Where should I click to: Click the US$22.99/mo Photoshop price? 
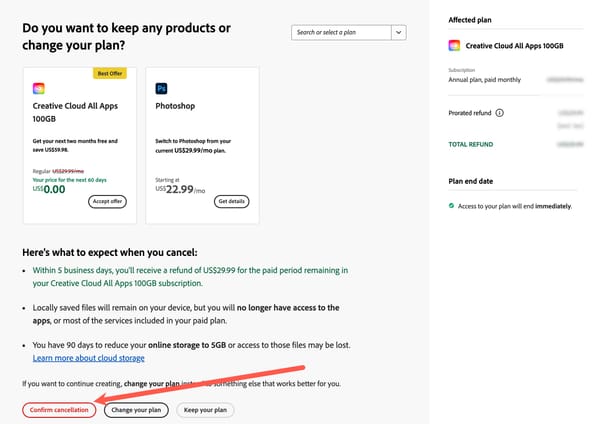181,188
